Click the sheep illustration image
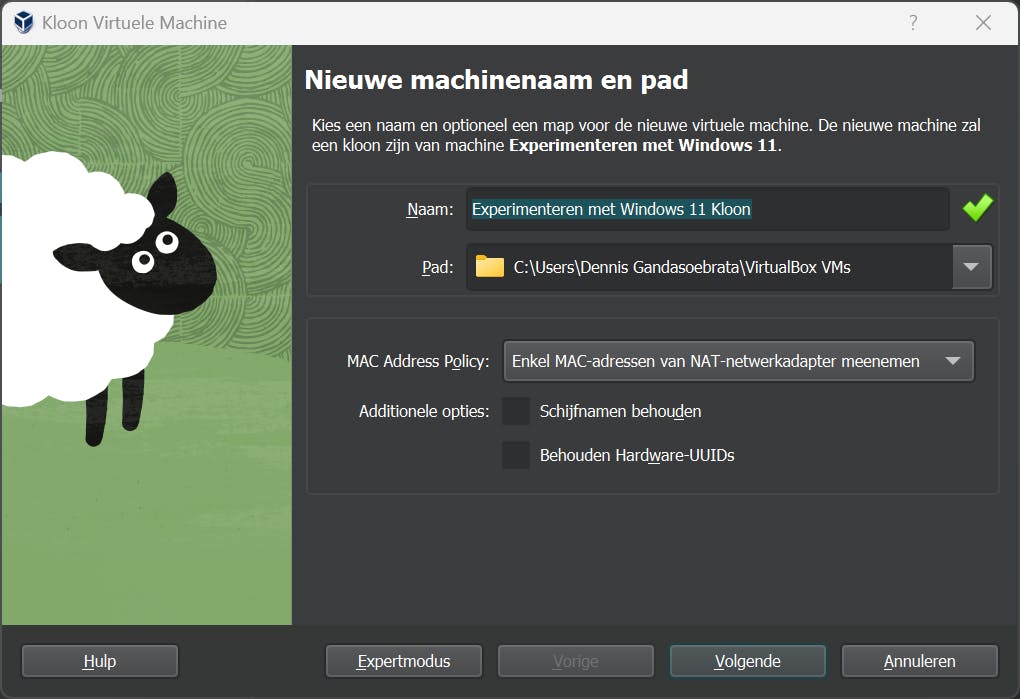Viewport: 1020px width, 699px height. click(x=147, y=335)
